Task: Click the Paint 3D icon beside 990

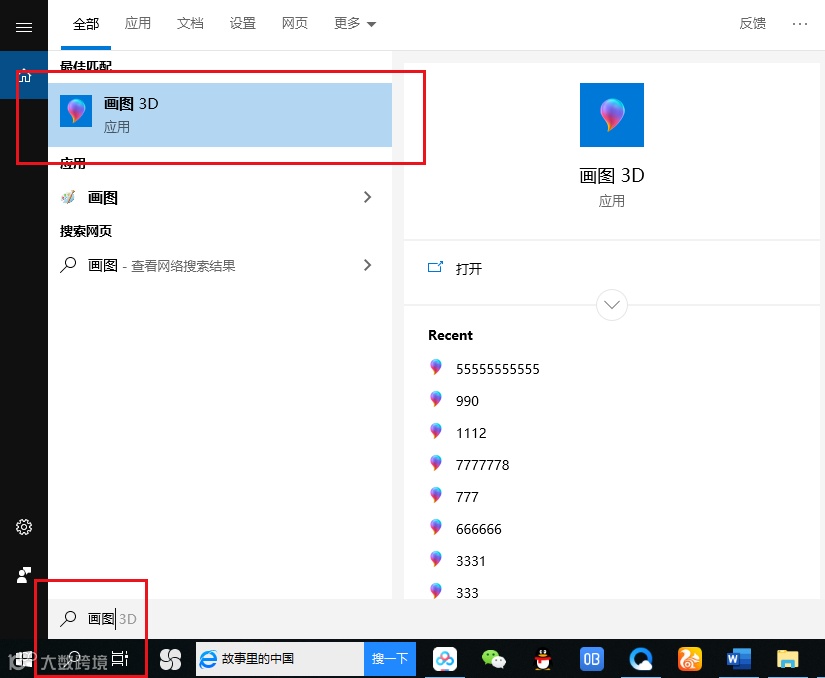Action: point(436,399)
